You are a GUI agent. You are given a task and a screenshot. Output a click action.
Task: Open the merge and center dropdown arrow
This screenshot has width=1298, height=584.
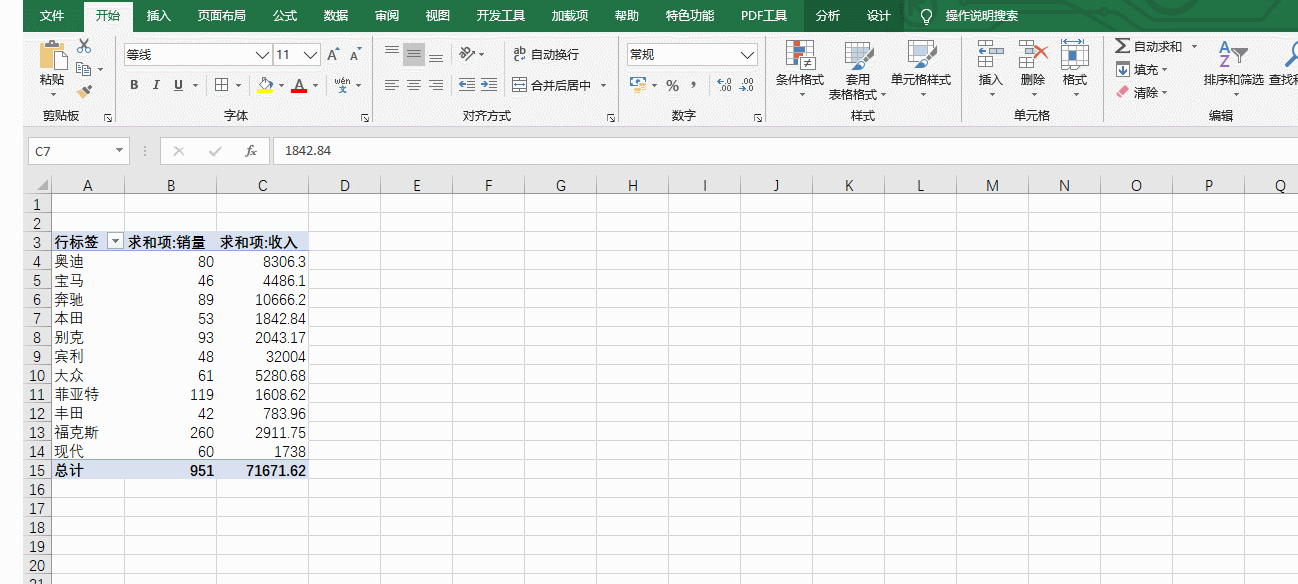[604, 86]
